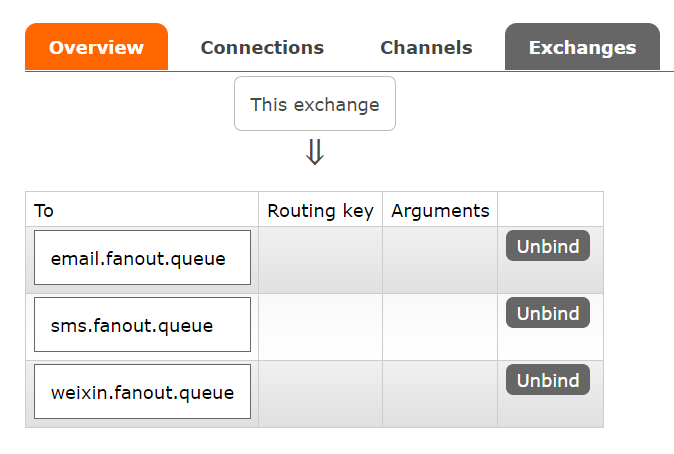This screenshot has height=454, width=674.
Task: Open the Overview tab
Action: (96, 47)
